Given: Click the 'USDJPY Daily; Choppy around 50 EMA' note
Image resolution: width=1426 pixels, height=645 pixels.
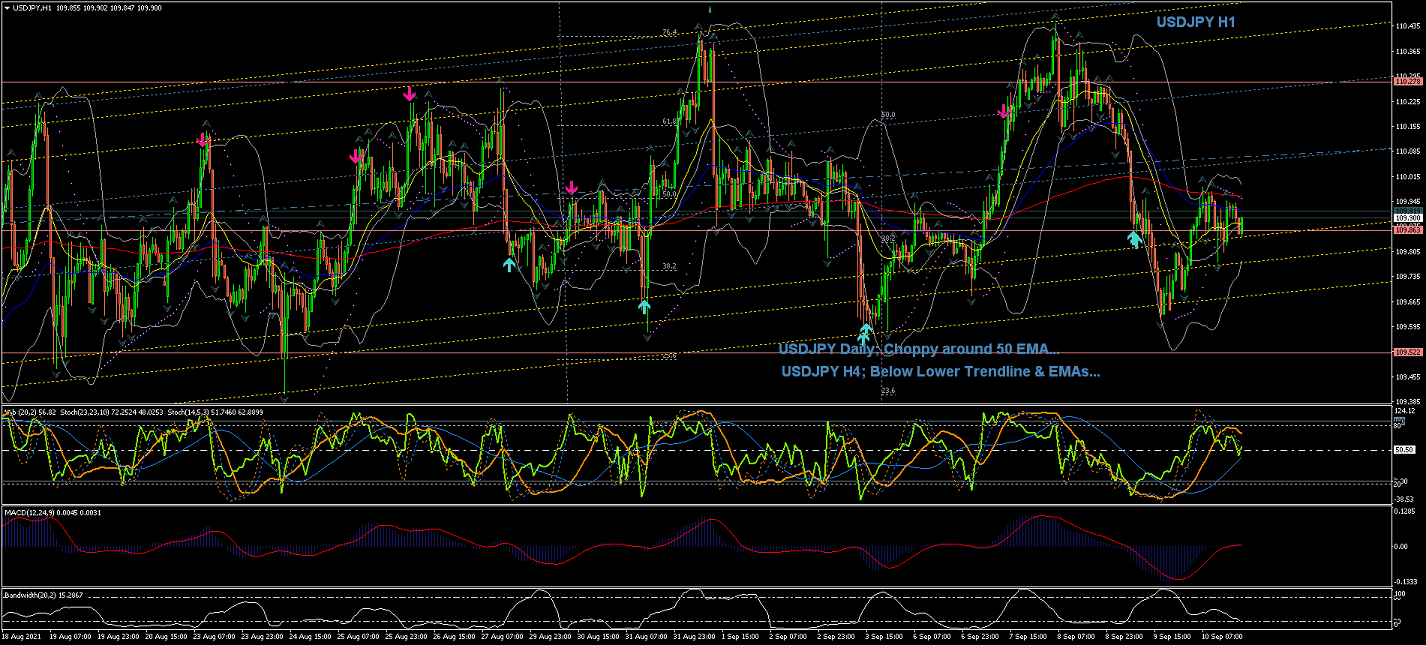Looking at the screenshot, I should tap(919, 349).
